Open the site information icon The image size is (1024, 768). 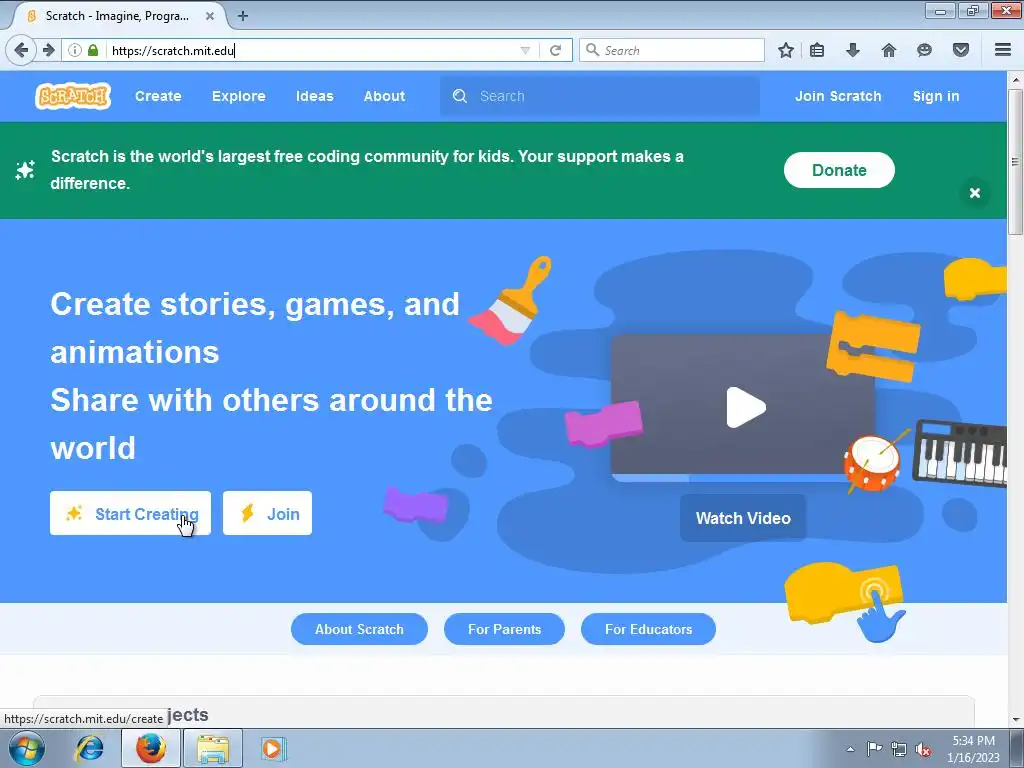point(74,50)
